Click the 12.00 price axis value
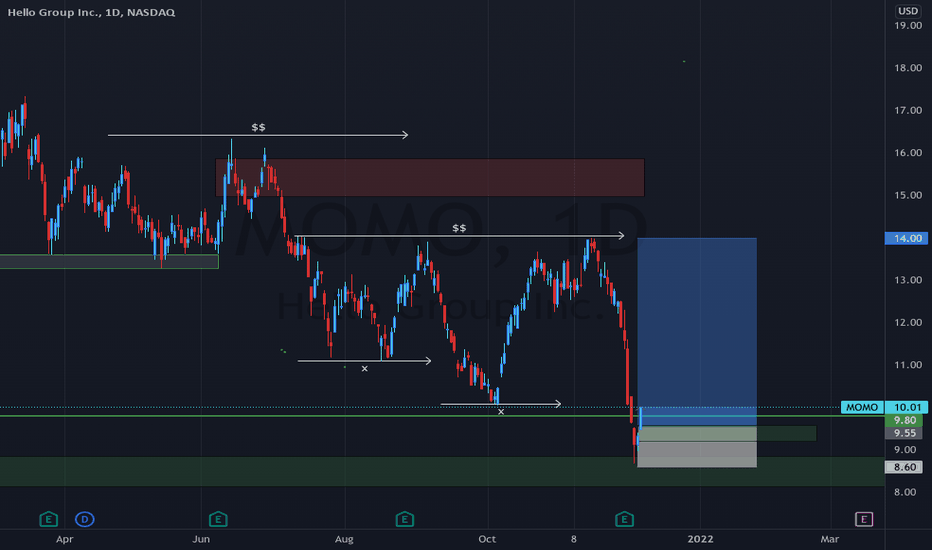This screenshot has height=550, width=932. tap(908, 322)
